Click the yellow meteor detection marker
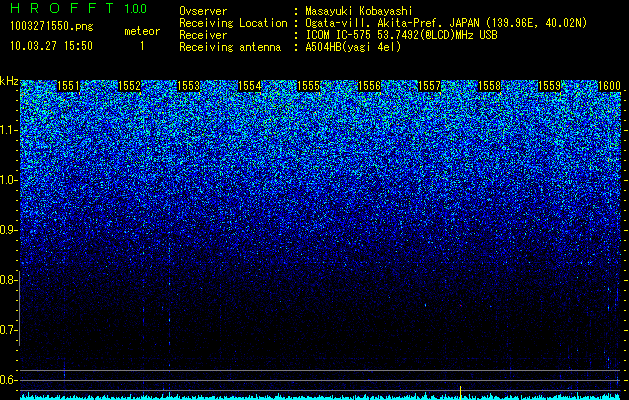Screen dimensions: 629x400 click(461, 392)
